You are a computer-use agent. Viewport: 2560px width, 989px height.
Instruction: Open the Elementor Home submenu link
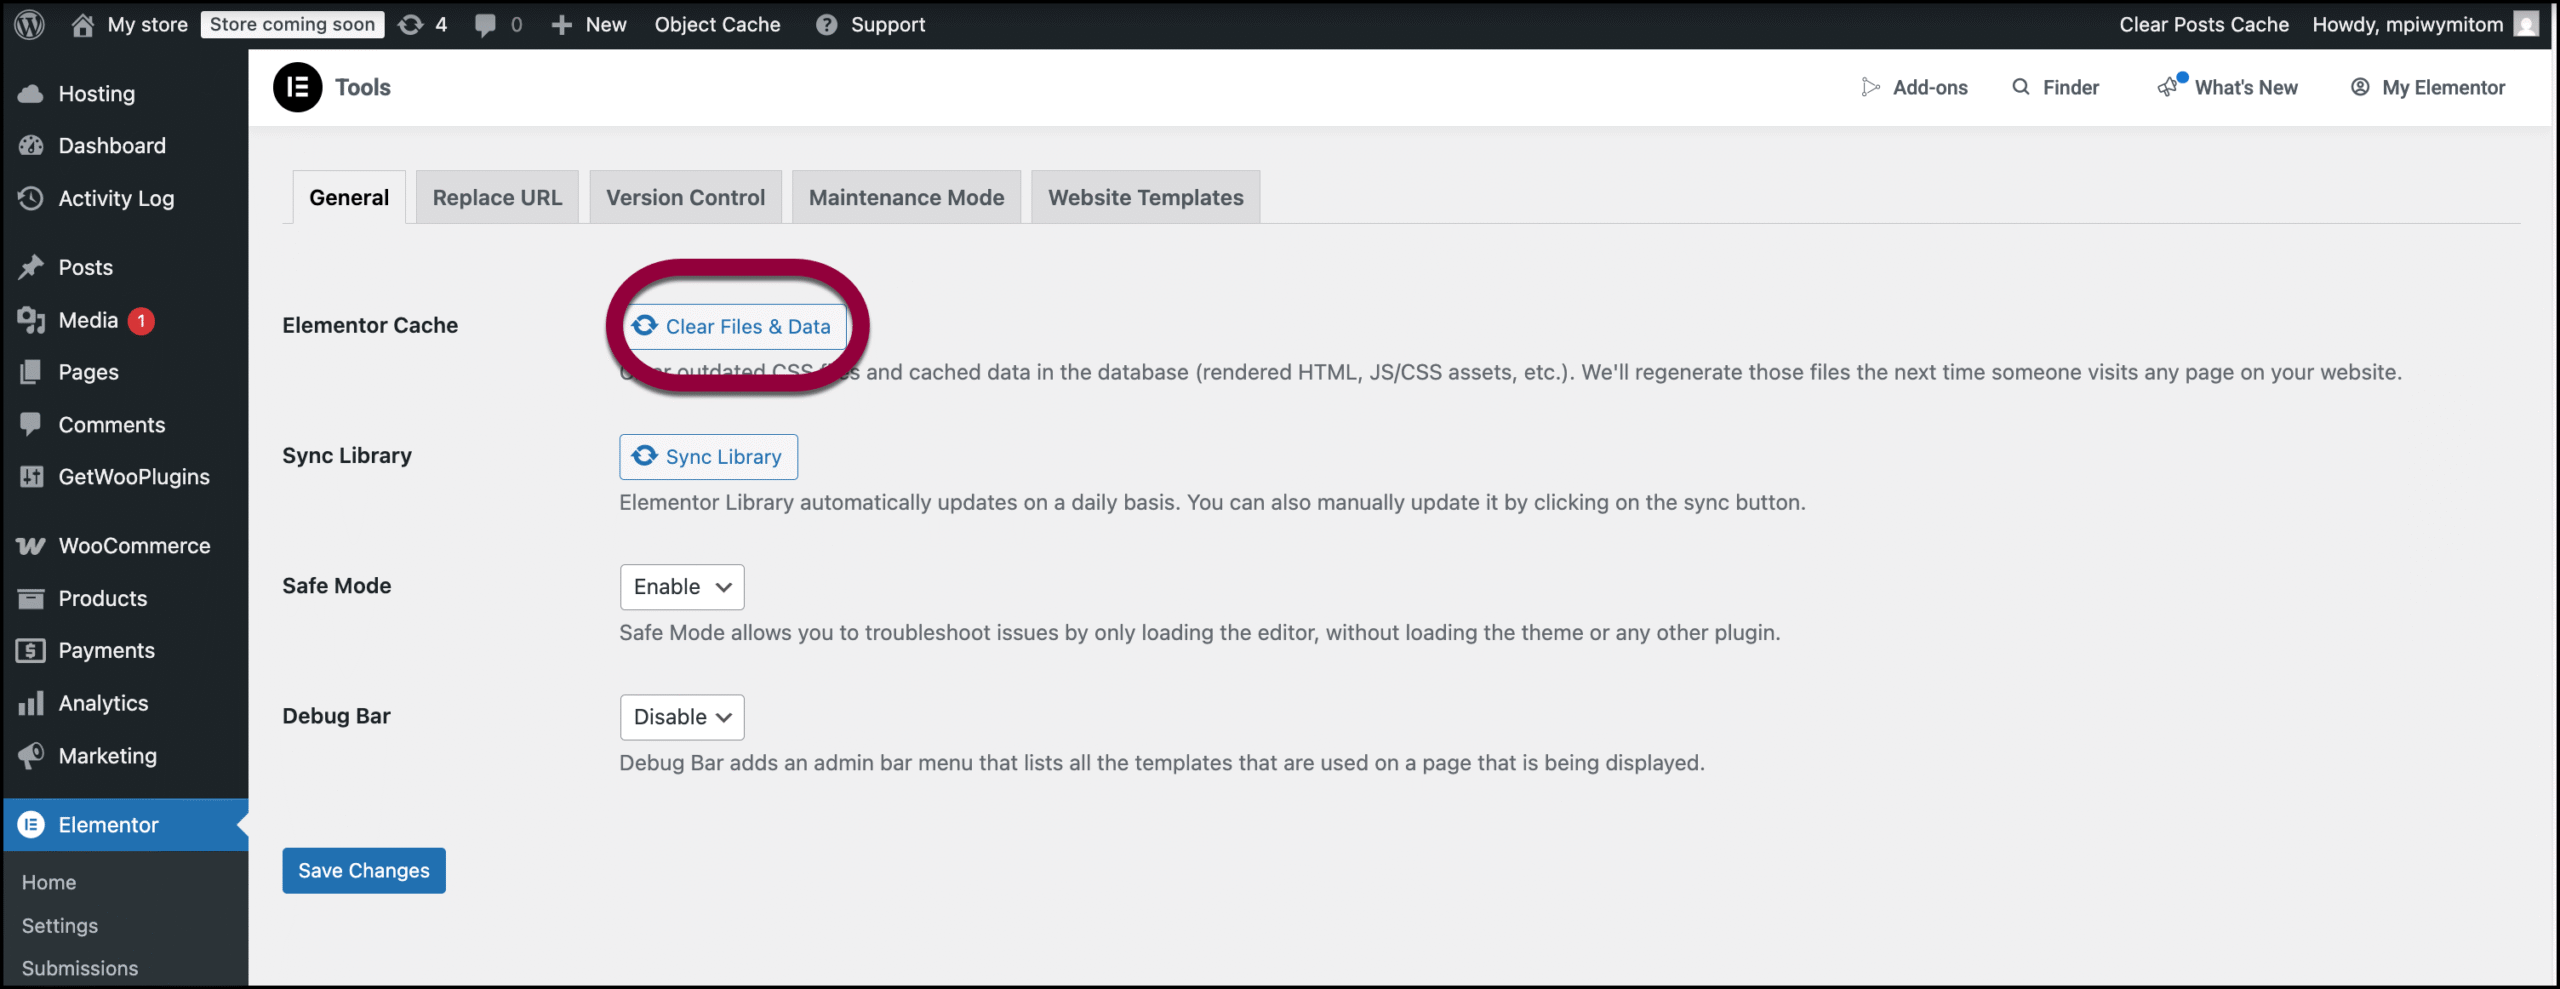click(x=49, y=882)
